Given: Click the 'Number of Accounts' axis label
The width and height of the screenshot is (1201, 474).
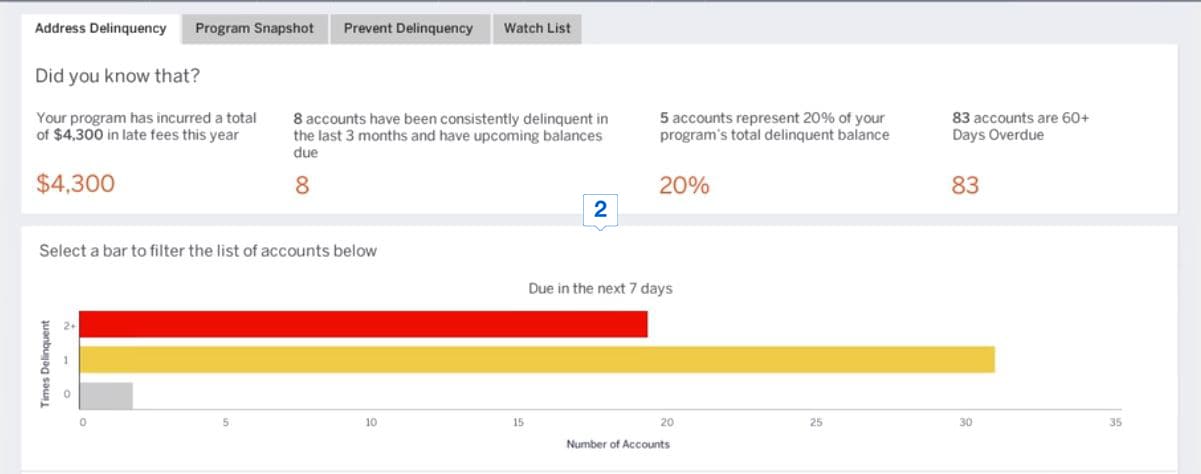Looking at the screenshot, I should (618, 444).
